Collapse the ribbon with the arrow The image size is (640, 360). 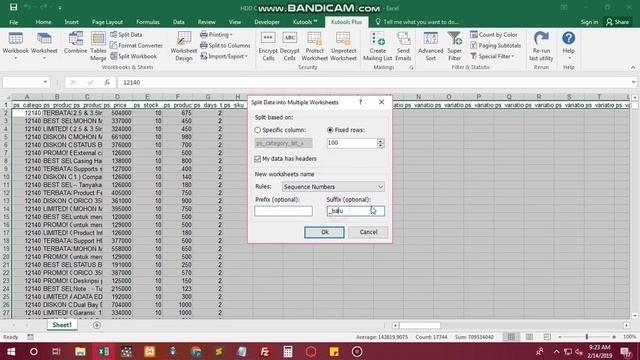(633, 67)
